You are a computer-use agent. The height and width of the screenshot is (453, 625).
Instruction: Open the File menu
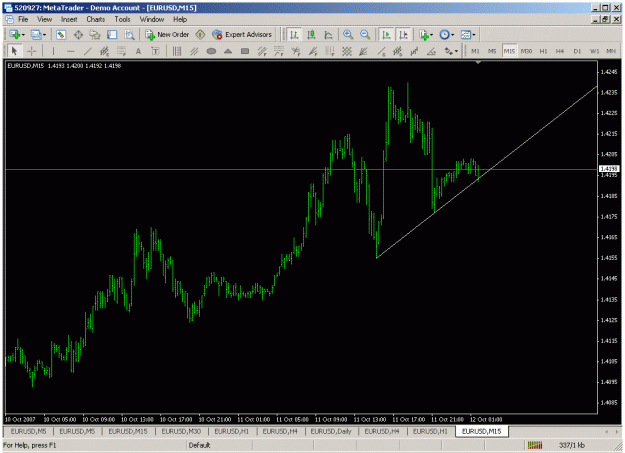pos(23,19)
